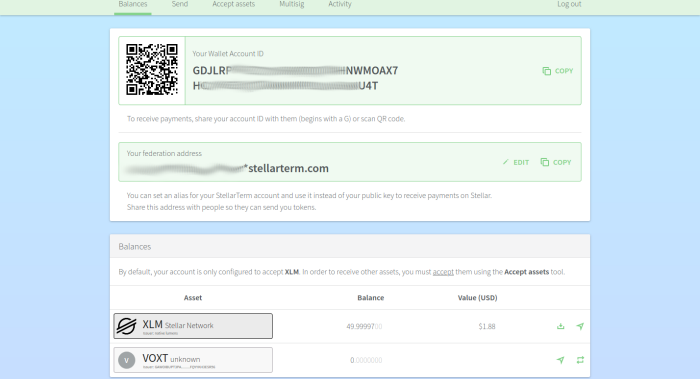
Task: Click the Log out link
Action: (569, 4)
